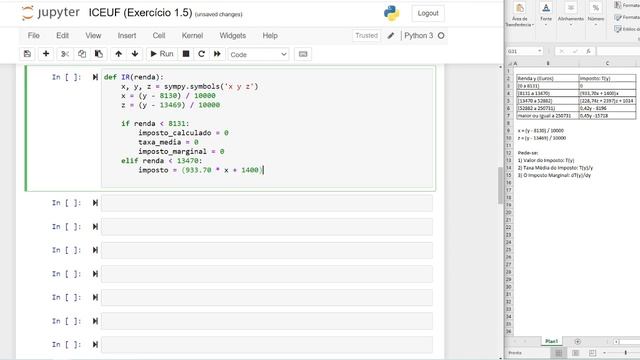Click the Python logo icon in header
Screen dimensions: 640x360
391,13
